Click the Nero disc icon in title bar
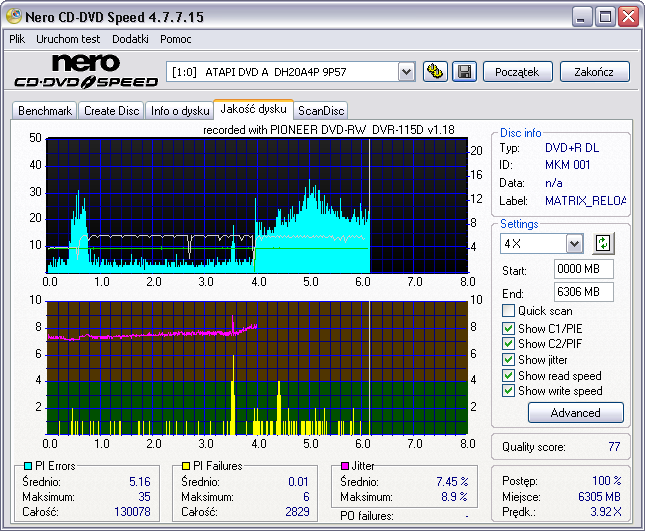The image size is (645, 531). (14, 16)
